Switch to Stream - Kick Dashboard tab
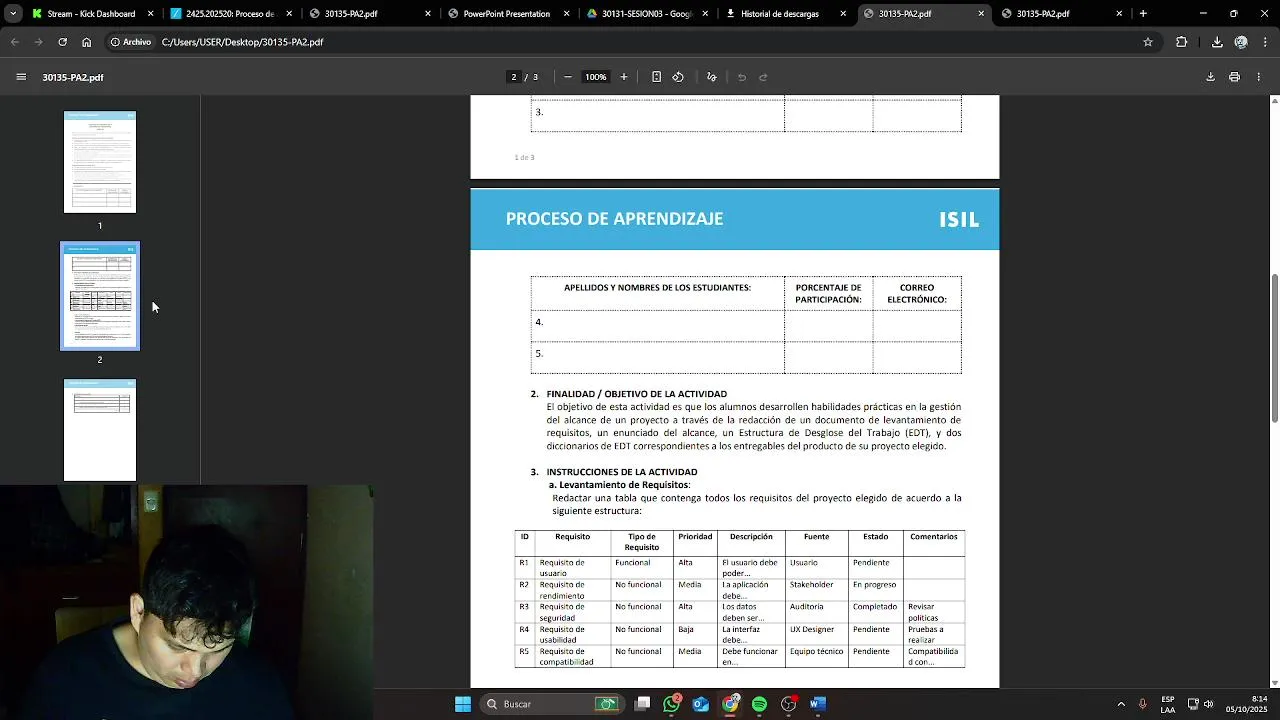Viewport: 1280px width, 720px height. [x=91, y=14]
